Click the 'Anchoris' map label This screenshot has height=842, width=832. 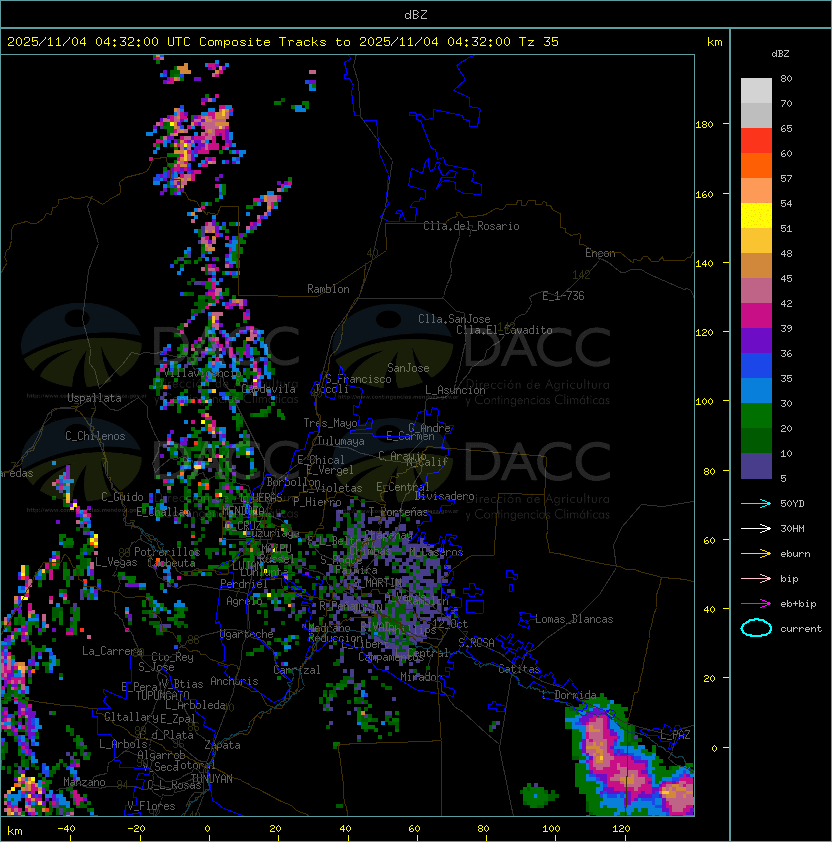point(234,681)
